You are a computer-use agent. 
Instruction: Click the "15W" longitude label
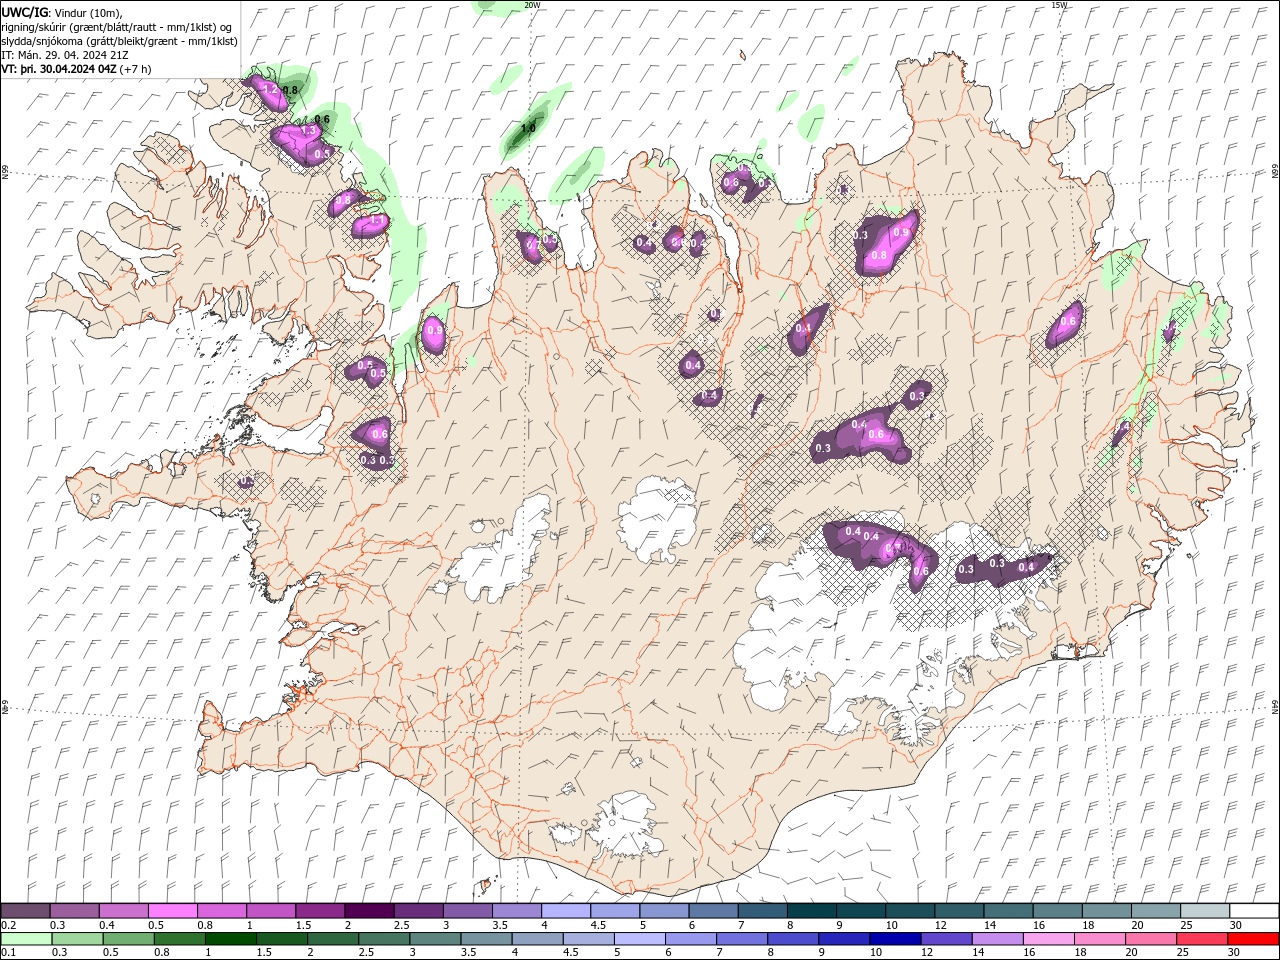pyautogui.click(x=1060, y=5)
